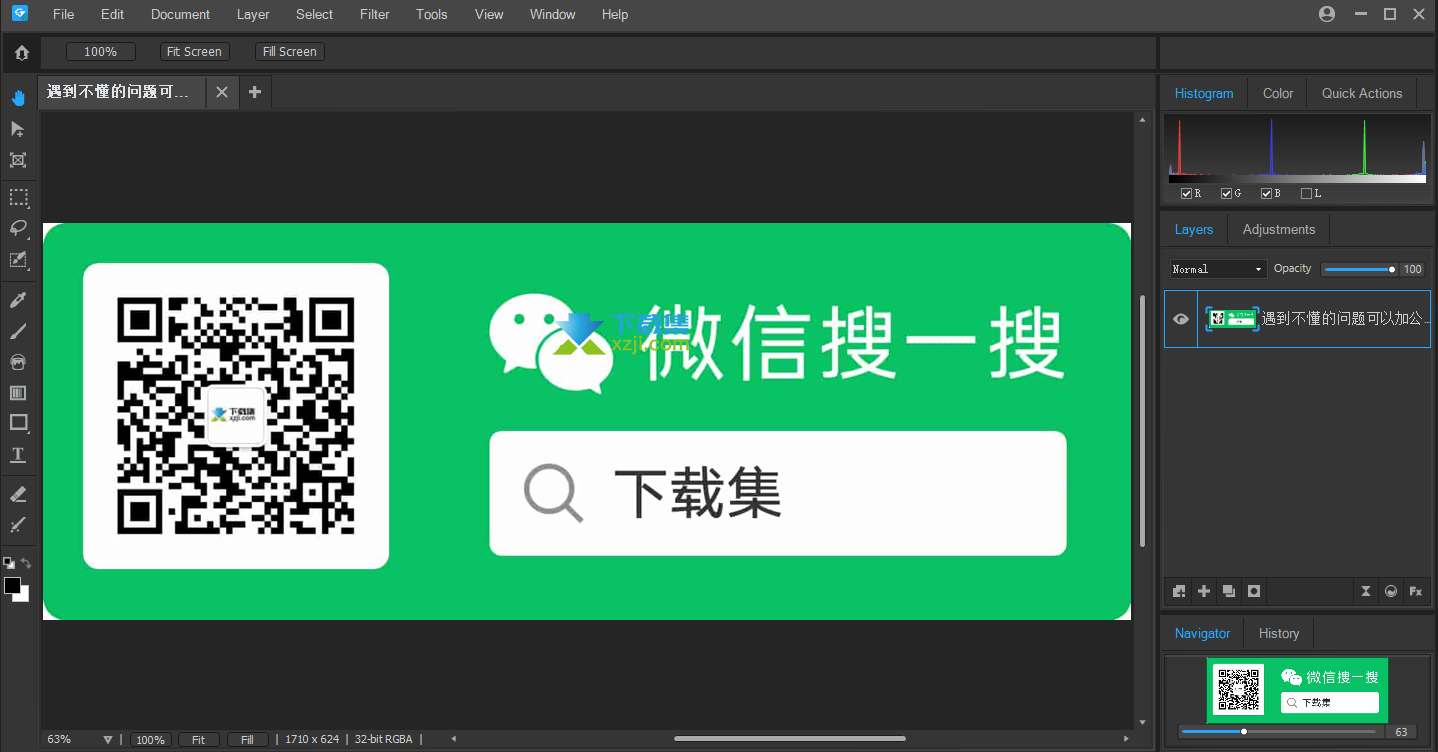Screen dimensions: 1438x752
Task: Switch to the Quick Actions tab
Action: [x=1362, y=93]
